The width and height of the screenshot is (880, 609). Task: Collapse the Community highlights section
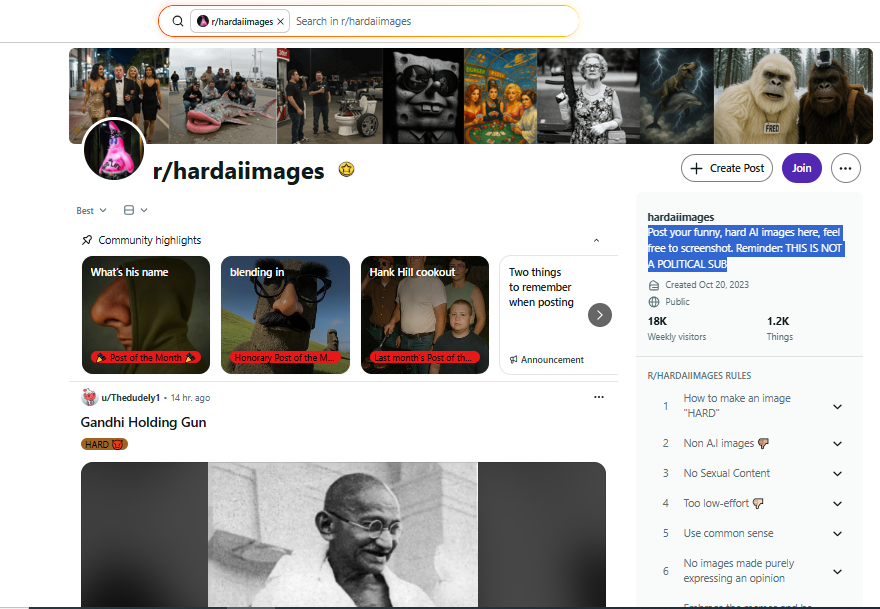596,240
